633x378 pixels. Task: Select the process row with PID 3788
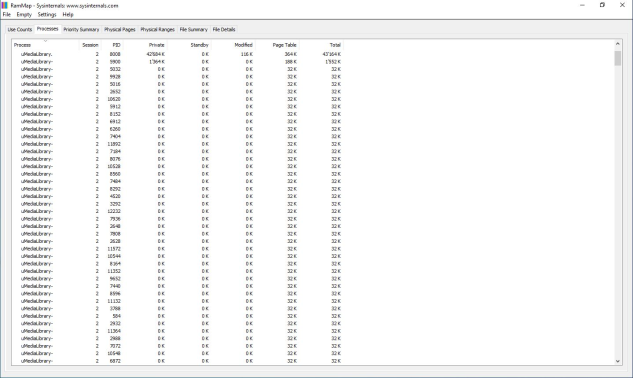tap(178, 308)
